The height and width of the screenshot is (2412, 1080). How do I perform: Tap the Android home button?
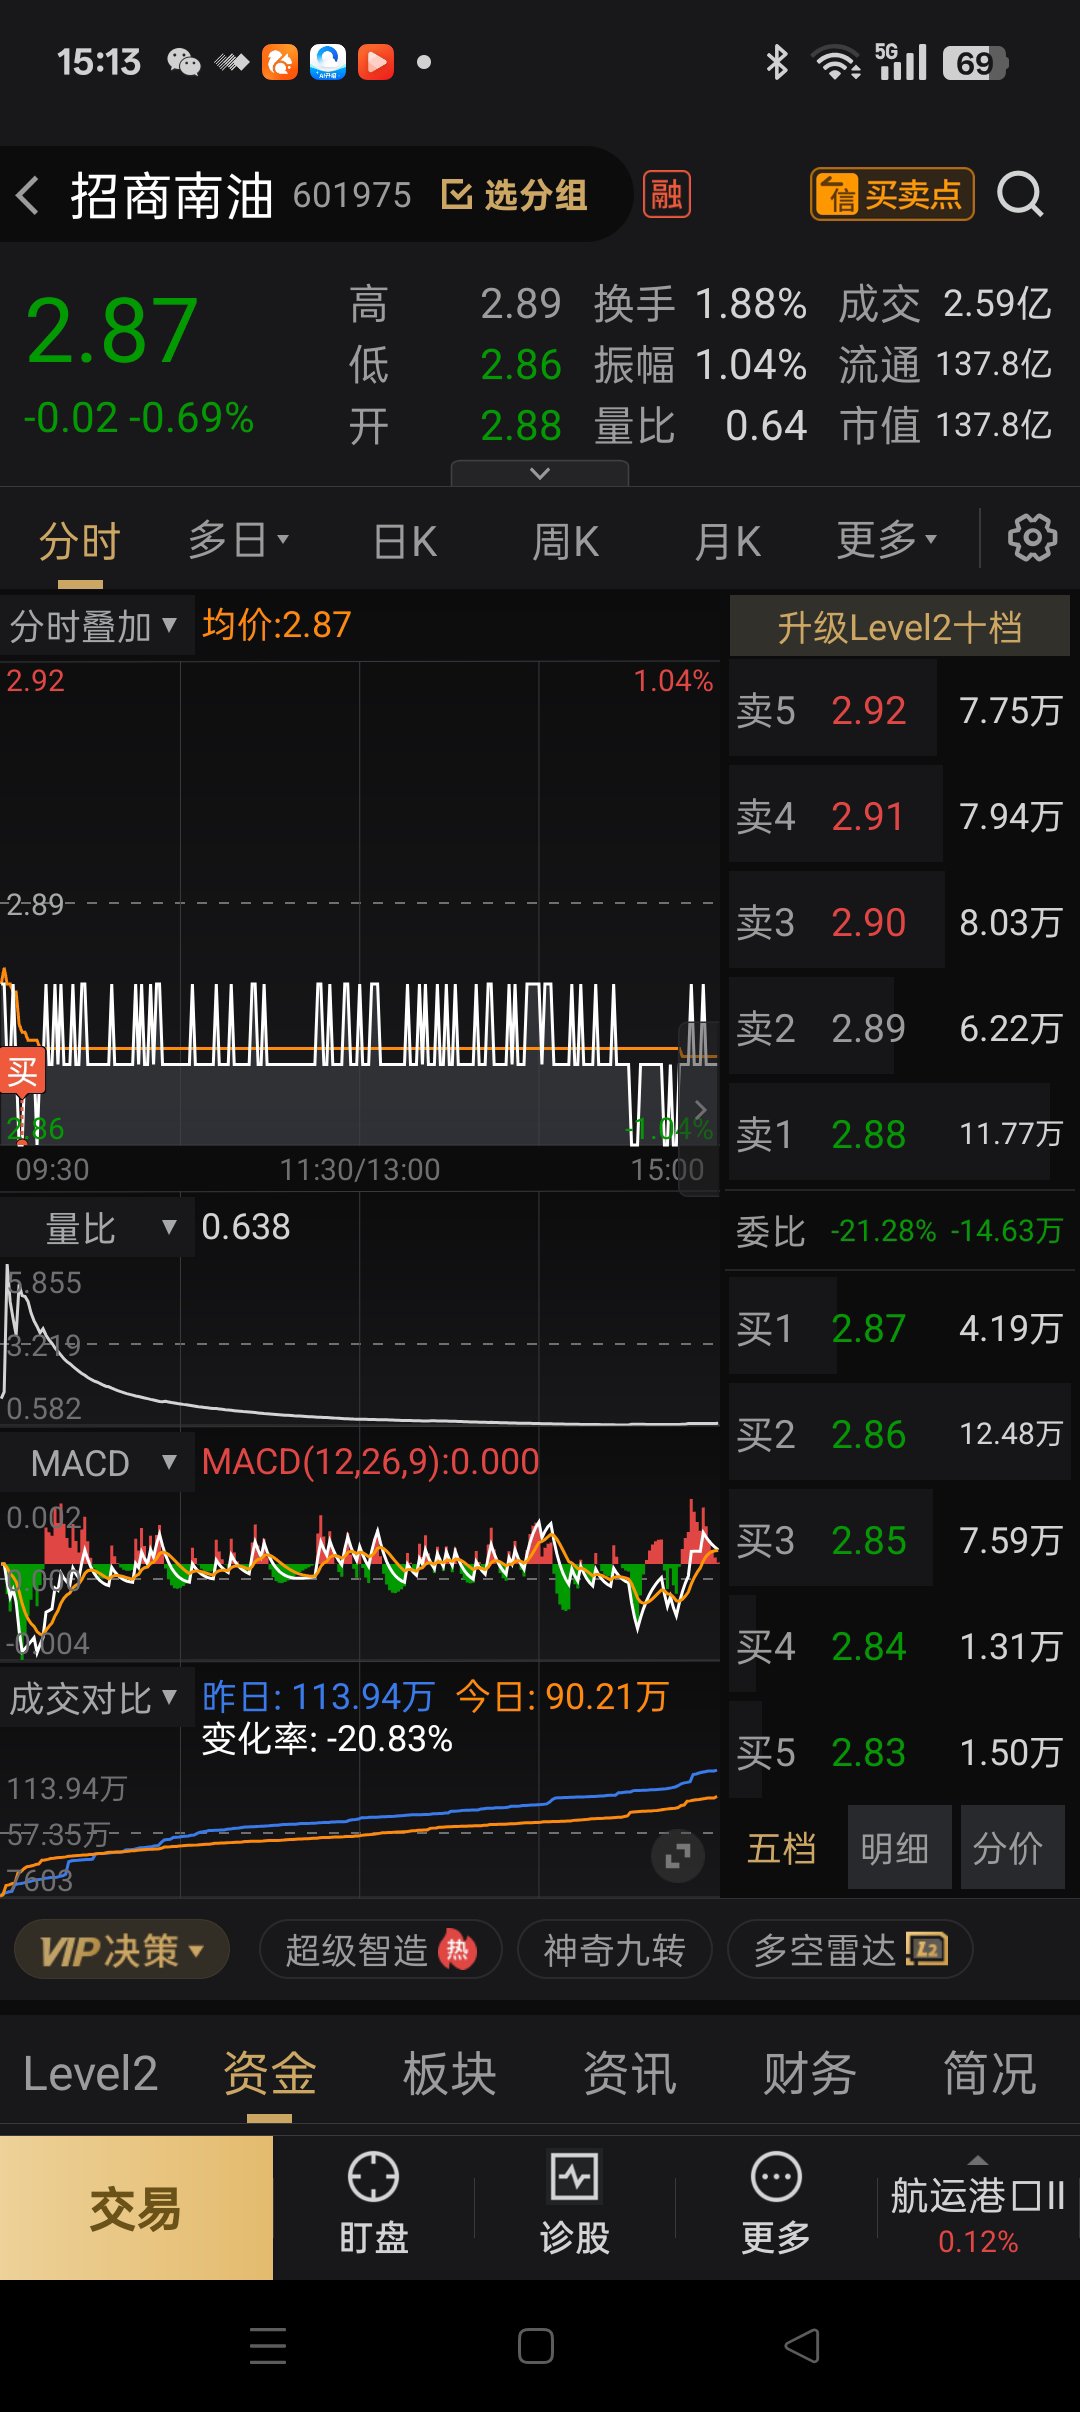536,2346
